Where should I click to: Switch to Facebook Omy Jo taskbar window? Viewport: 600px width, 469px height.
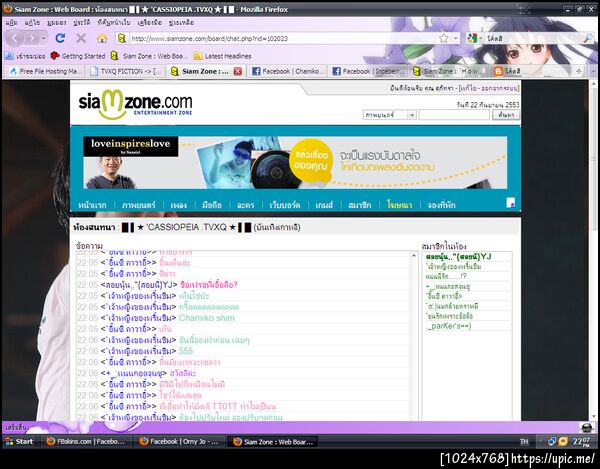tap(179, 442)
